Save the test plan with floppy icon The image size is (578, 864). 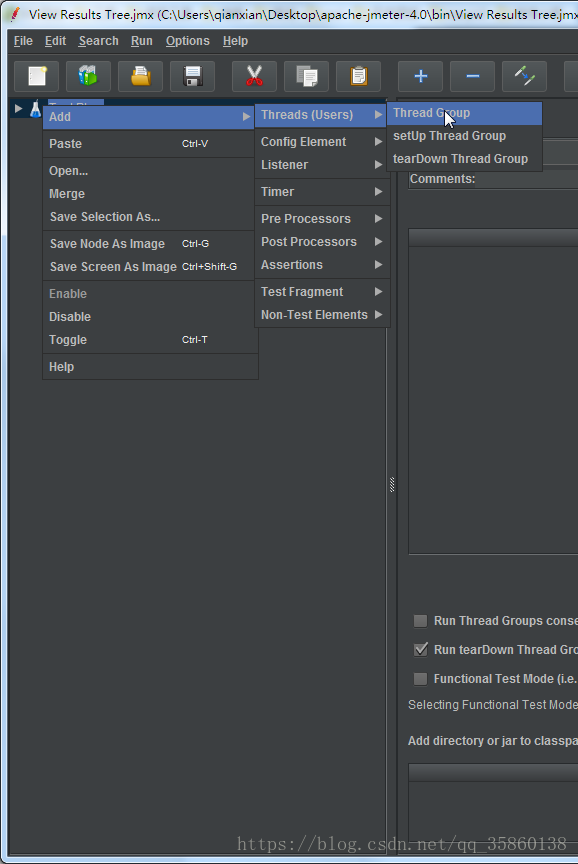coord(192,76)
